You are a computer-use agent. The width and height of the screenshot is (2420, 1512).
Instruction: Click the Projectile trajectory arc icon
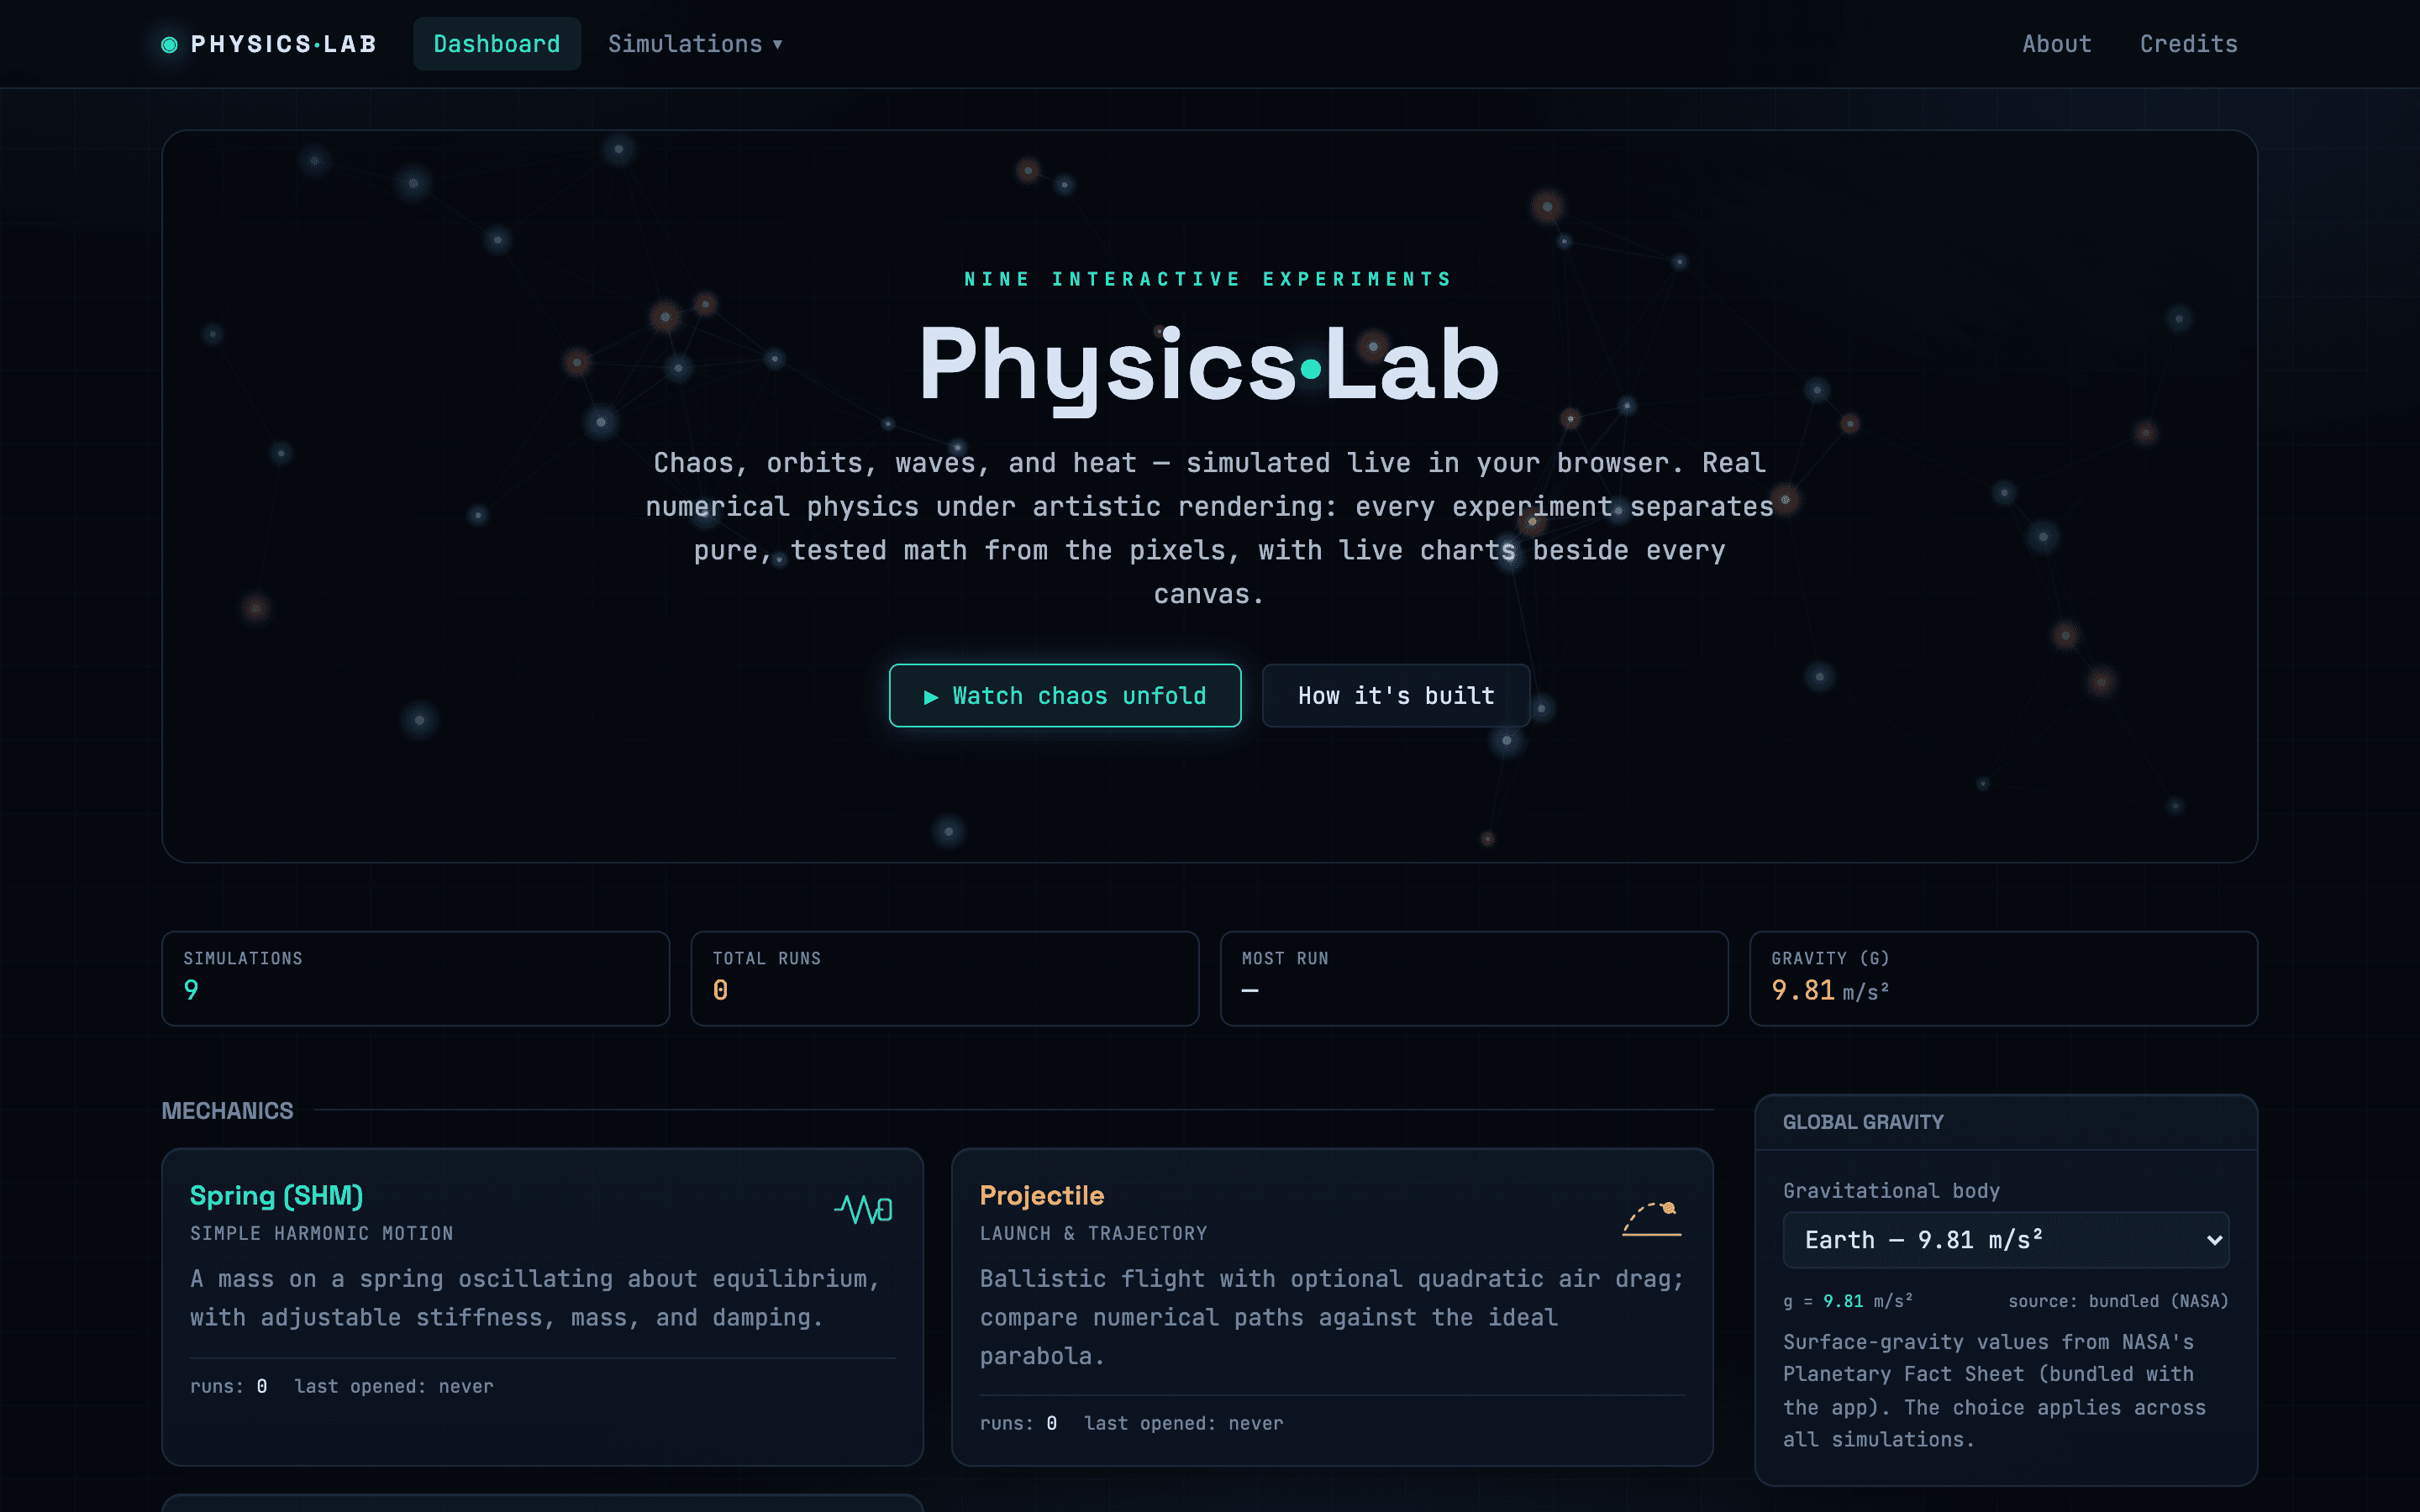[1652, 1218]
